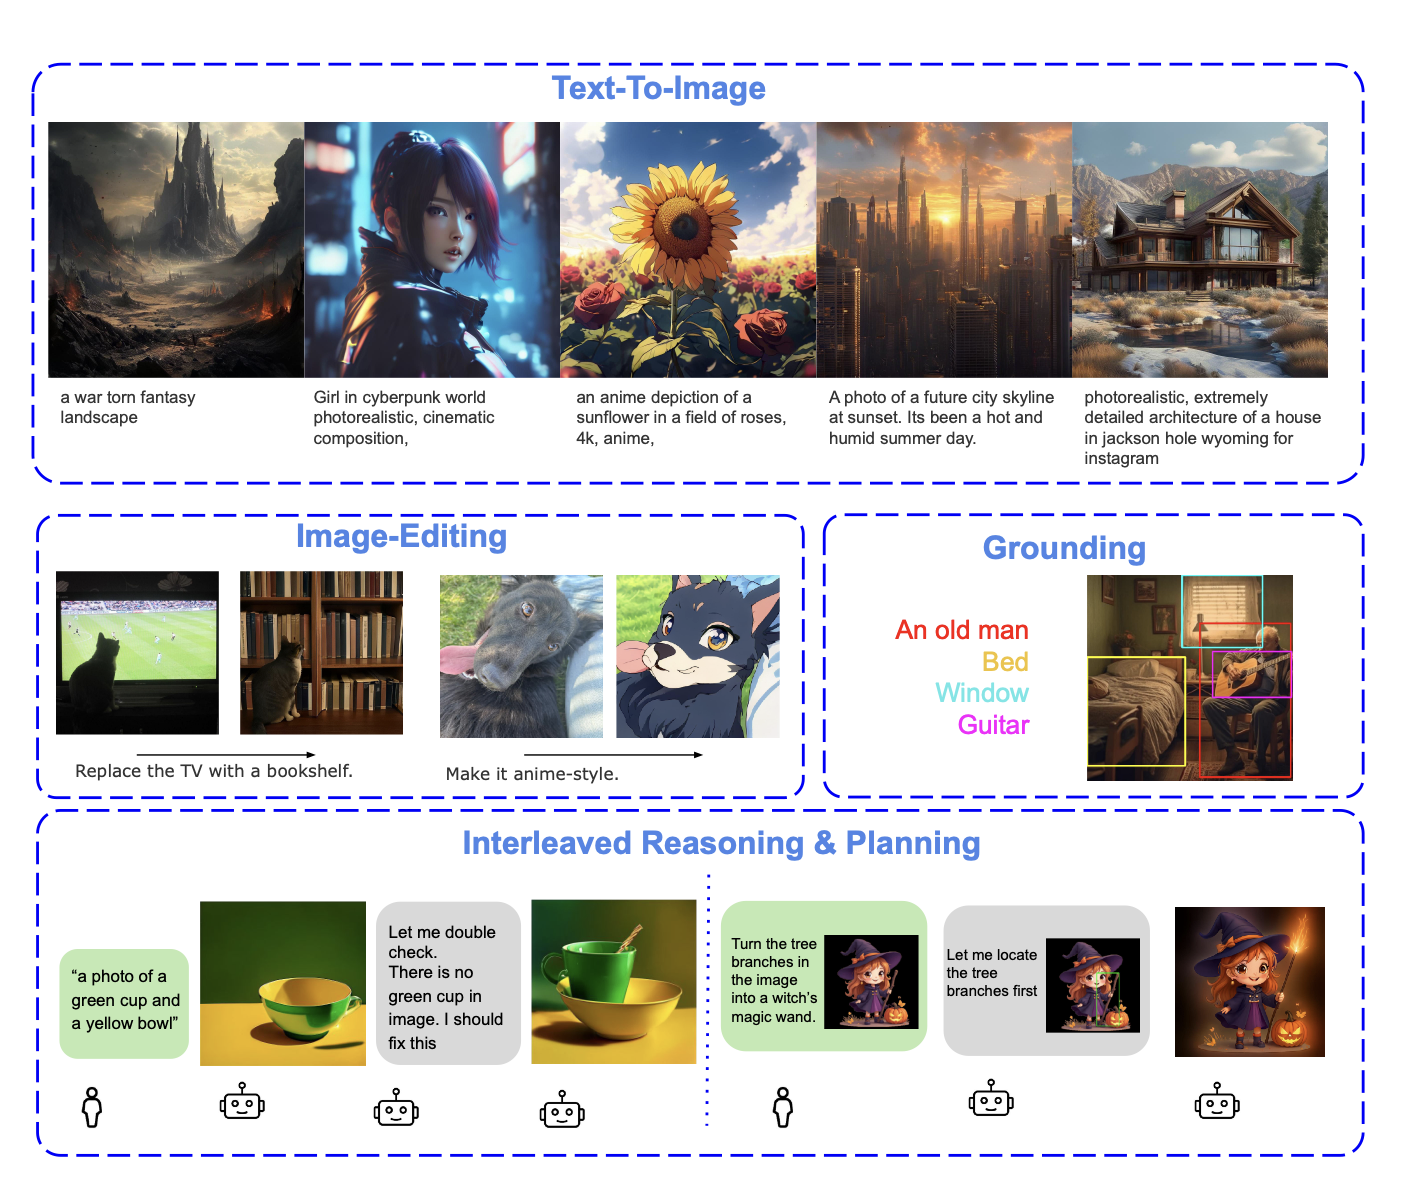Click the person icon below the green cup prompt
This screenshot has height=1178, width=1402.
tap(92, 1107)
